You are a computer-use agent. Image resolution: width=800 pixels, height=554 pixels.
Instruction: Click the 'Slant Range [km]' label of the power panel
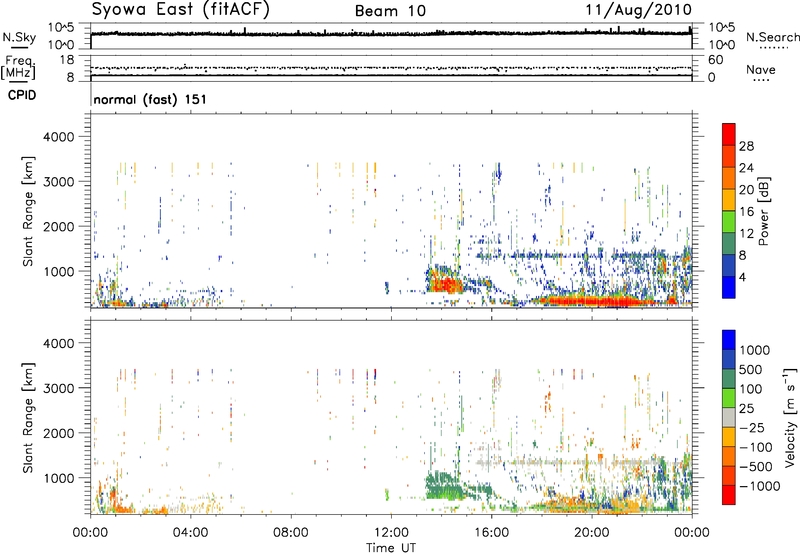point(28,211)
